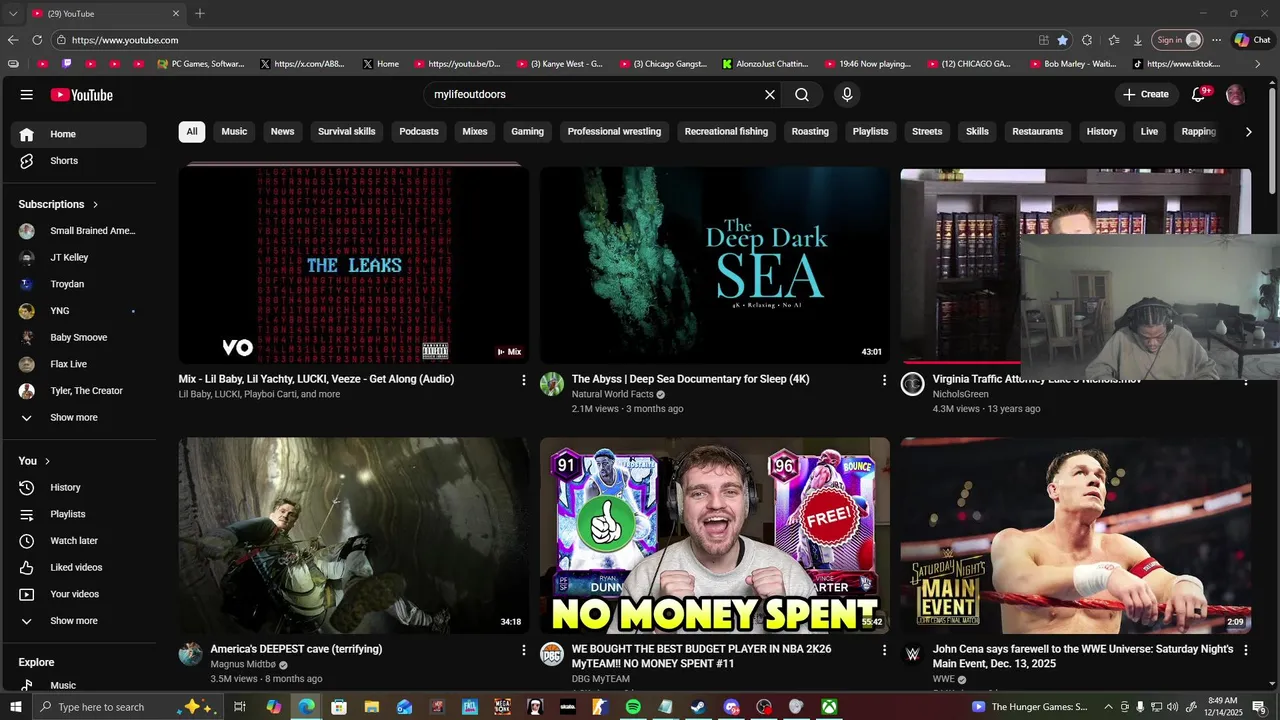This screenshot has height=720, width=1280.
Task: Open browser Sign in button
Action: click(x=1178, y=40)
